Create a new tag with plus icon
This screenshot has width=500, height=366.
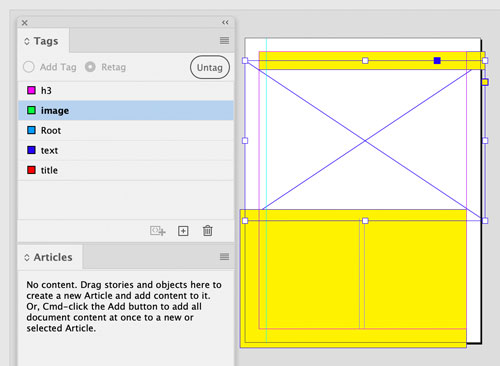183,231
